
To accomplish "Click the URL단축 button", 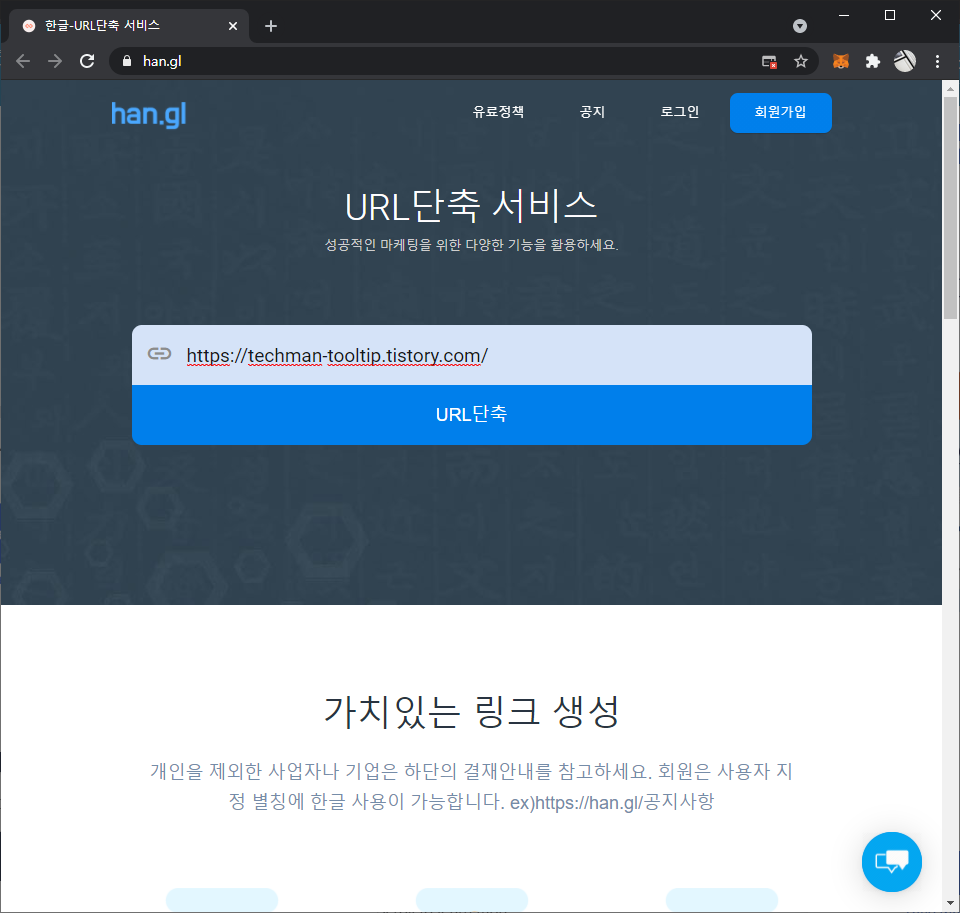I will point(472,415).
